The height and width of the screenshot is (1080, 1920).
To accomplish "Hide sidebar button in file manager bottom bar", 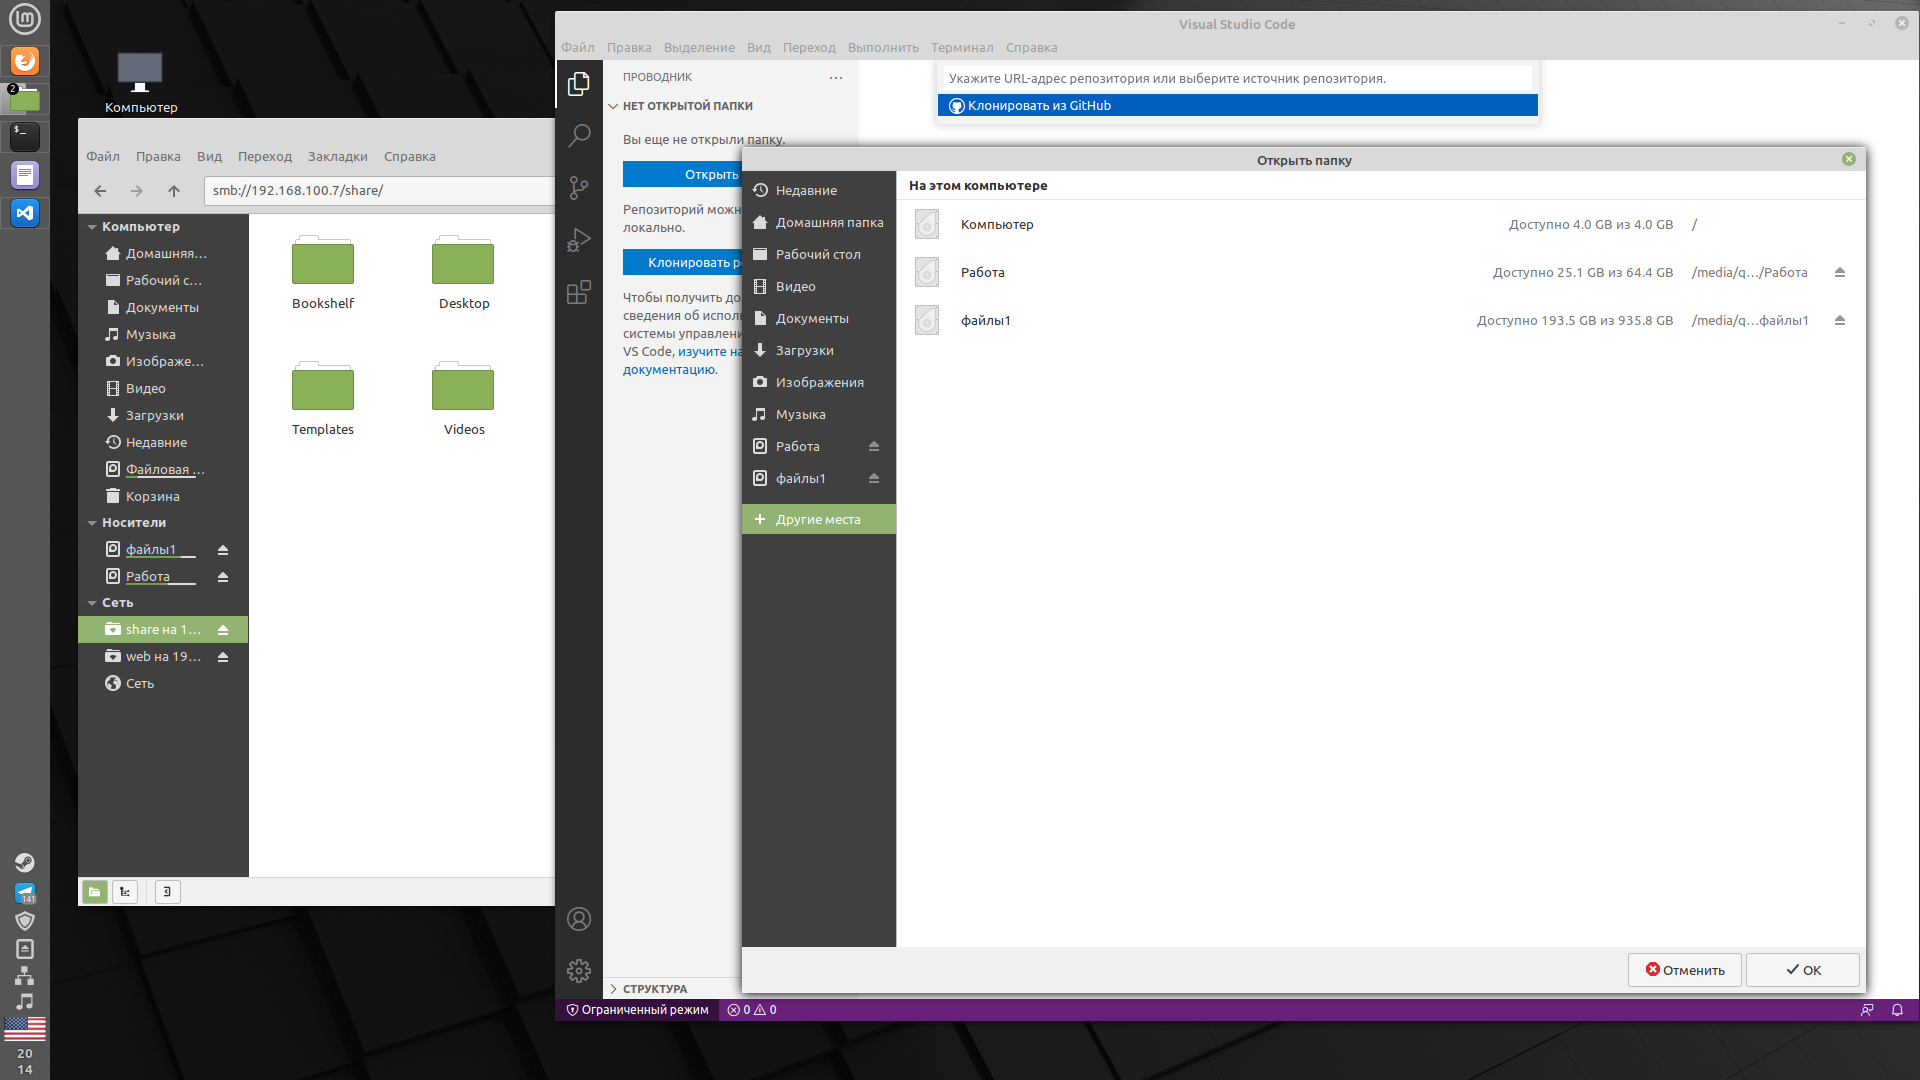I will 168,892.
